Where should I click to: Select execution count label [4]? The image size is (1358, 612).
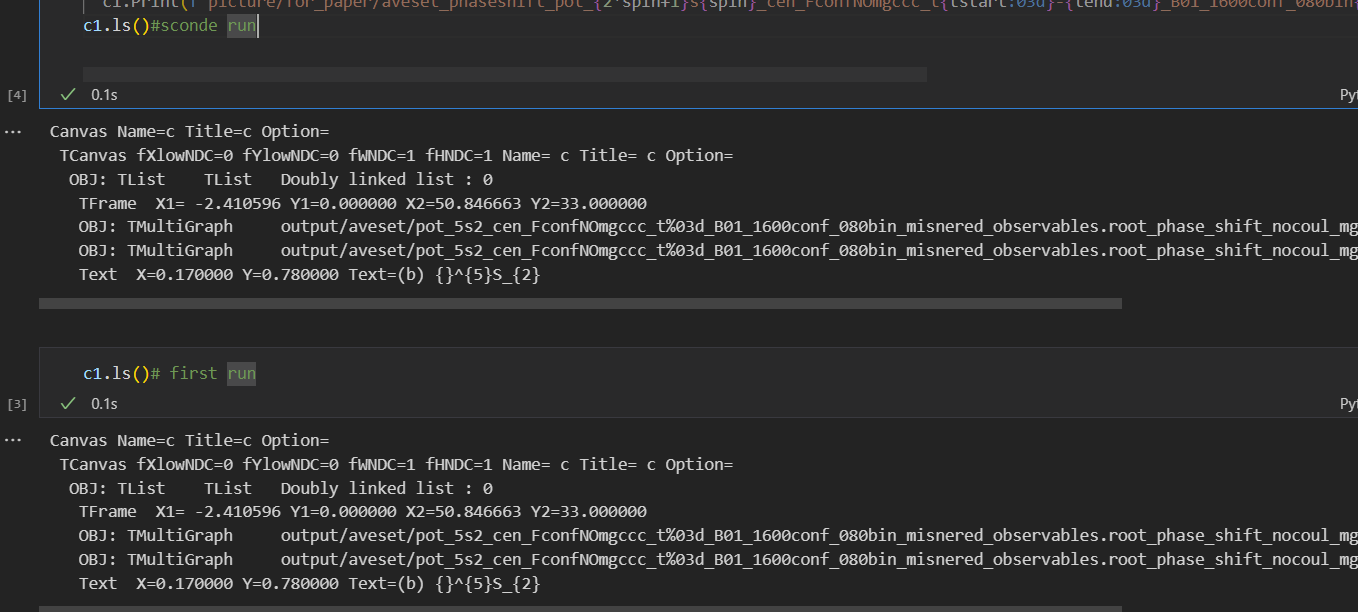tap(17, 95)
